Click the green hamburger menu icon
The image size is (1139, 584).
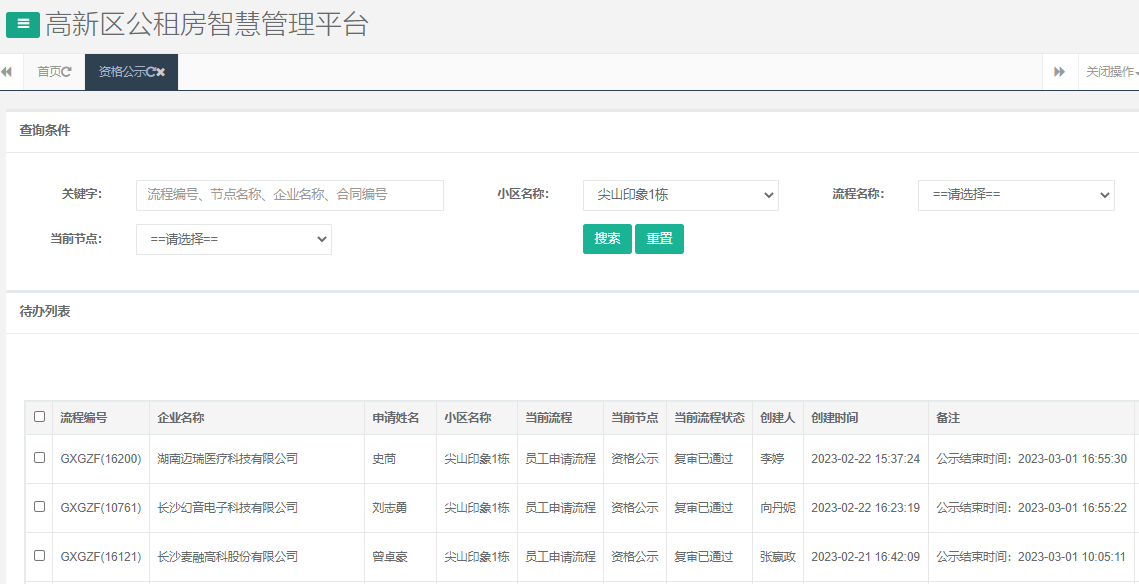(x=21, y=24)
